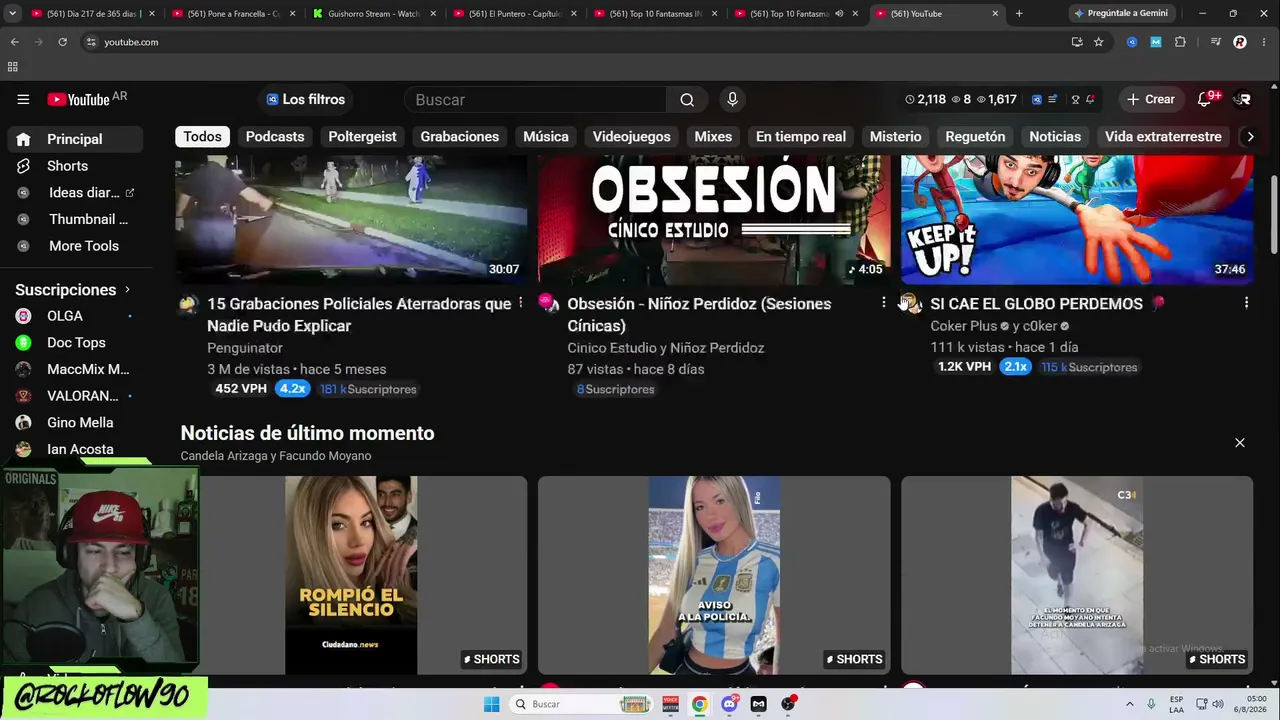Click the YouTube search input field
This screenshot has width=1280, height=720.
(535, 100)
